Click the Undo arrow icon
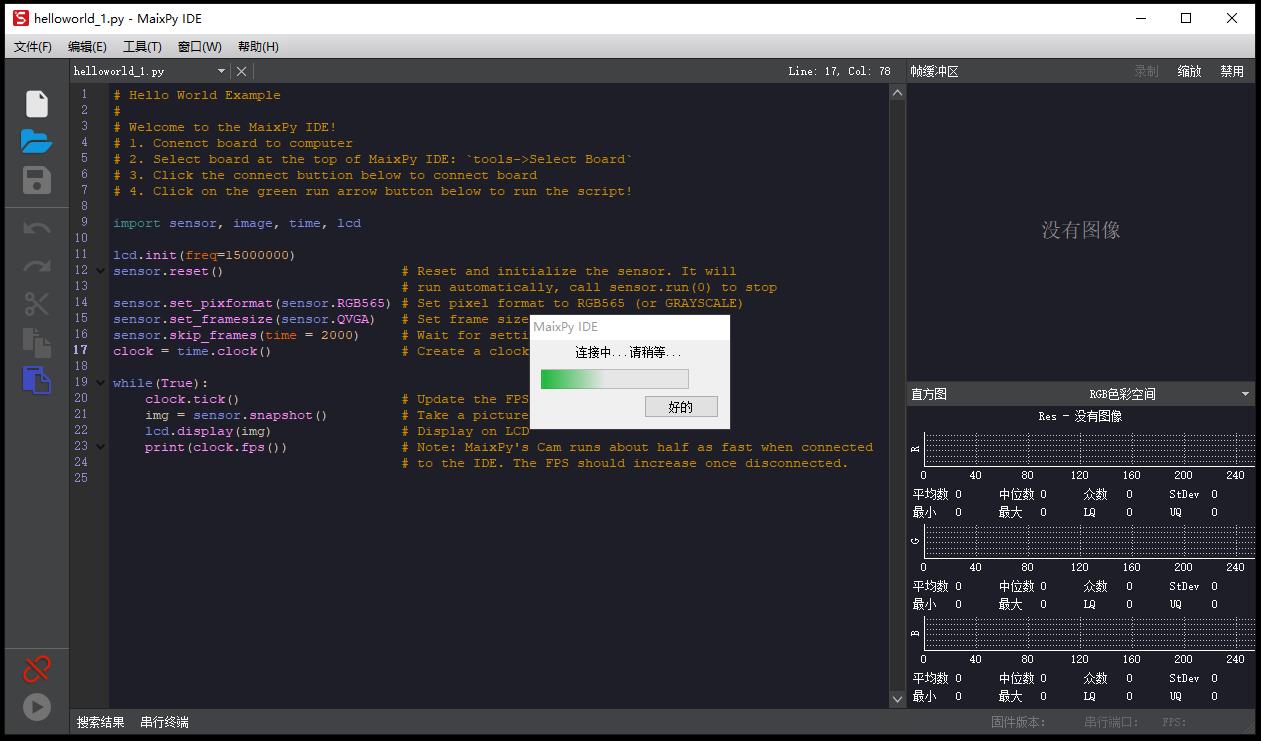 point(37,229)
